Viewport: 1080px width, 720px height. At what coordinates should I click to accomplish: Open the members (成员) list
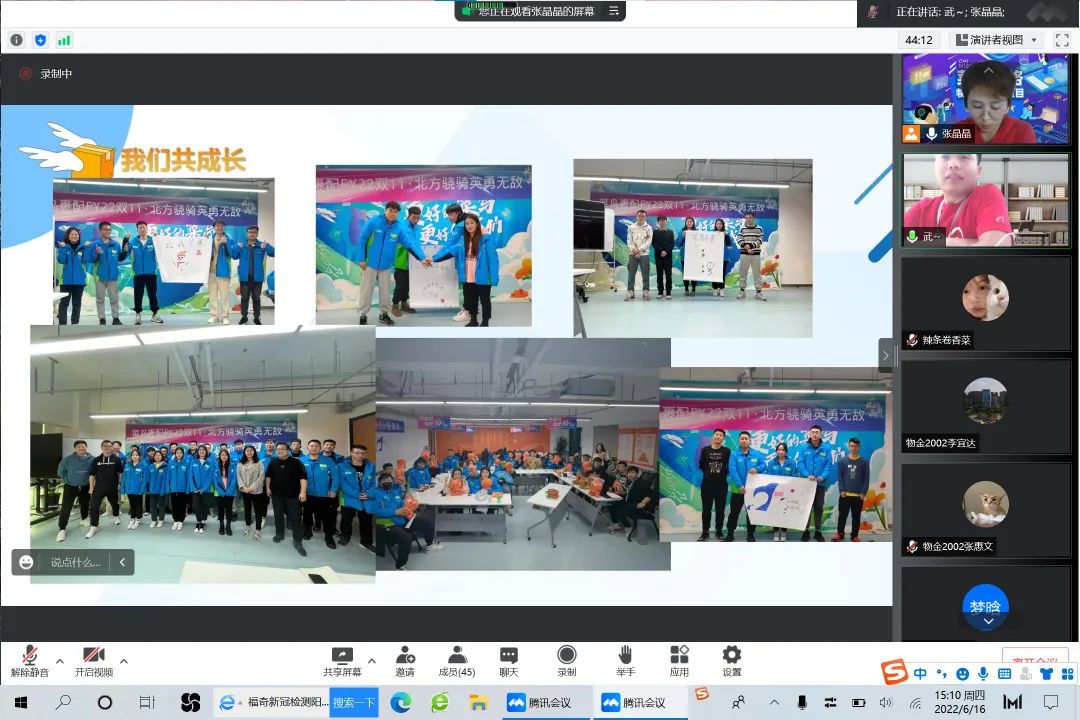point(457,660)
